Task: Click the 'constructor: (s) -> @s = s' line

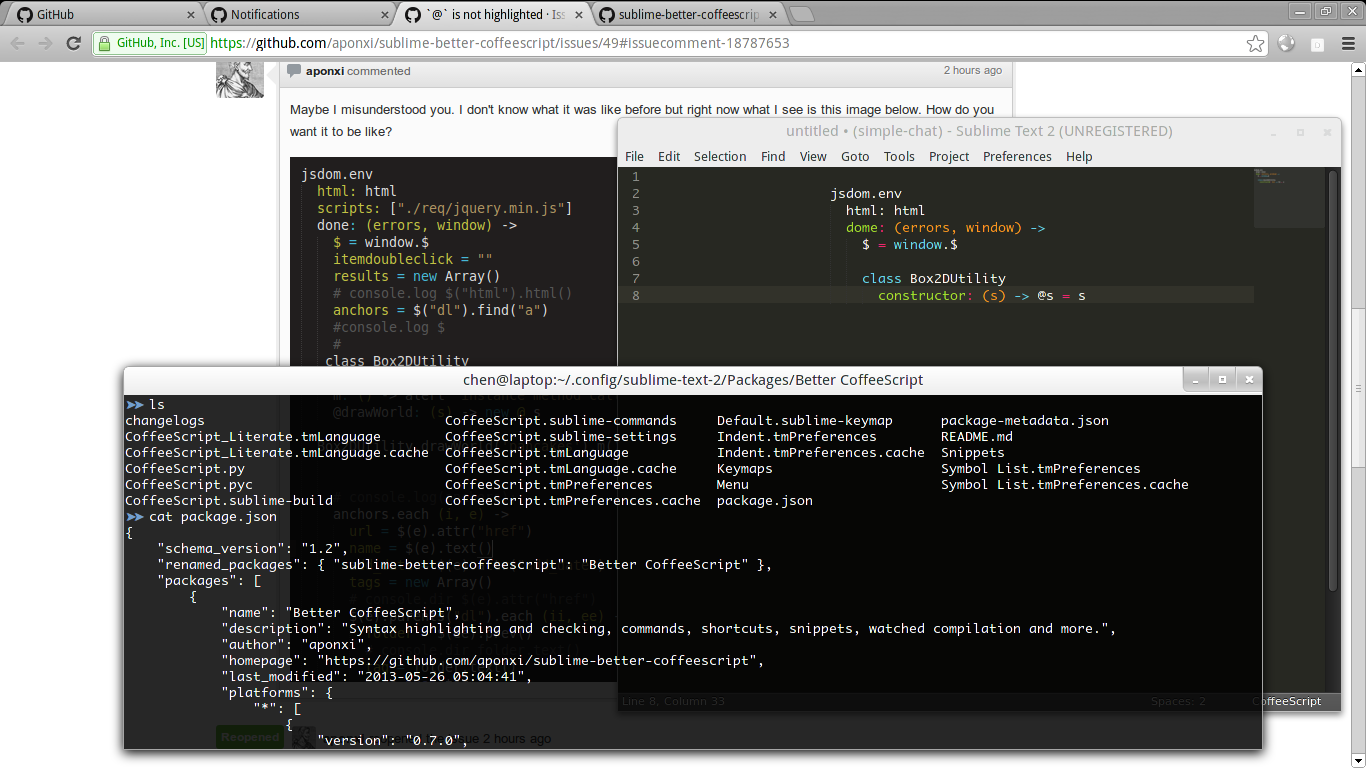Action: (x=982, y=295)
